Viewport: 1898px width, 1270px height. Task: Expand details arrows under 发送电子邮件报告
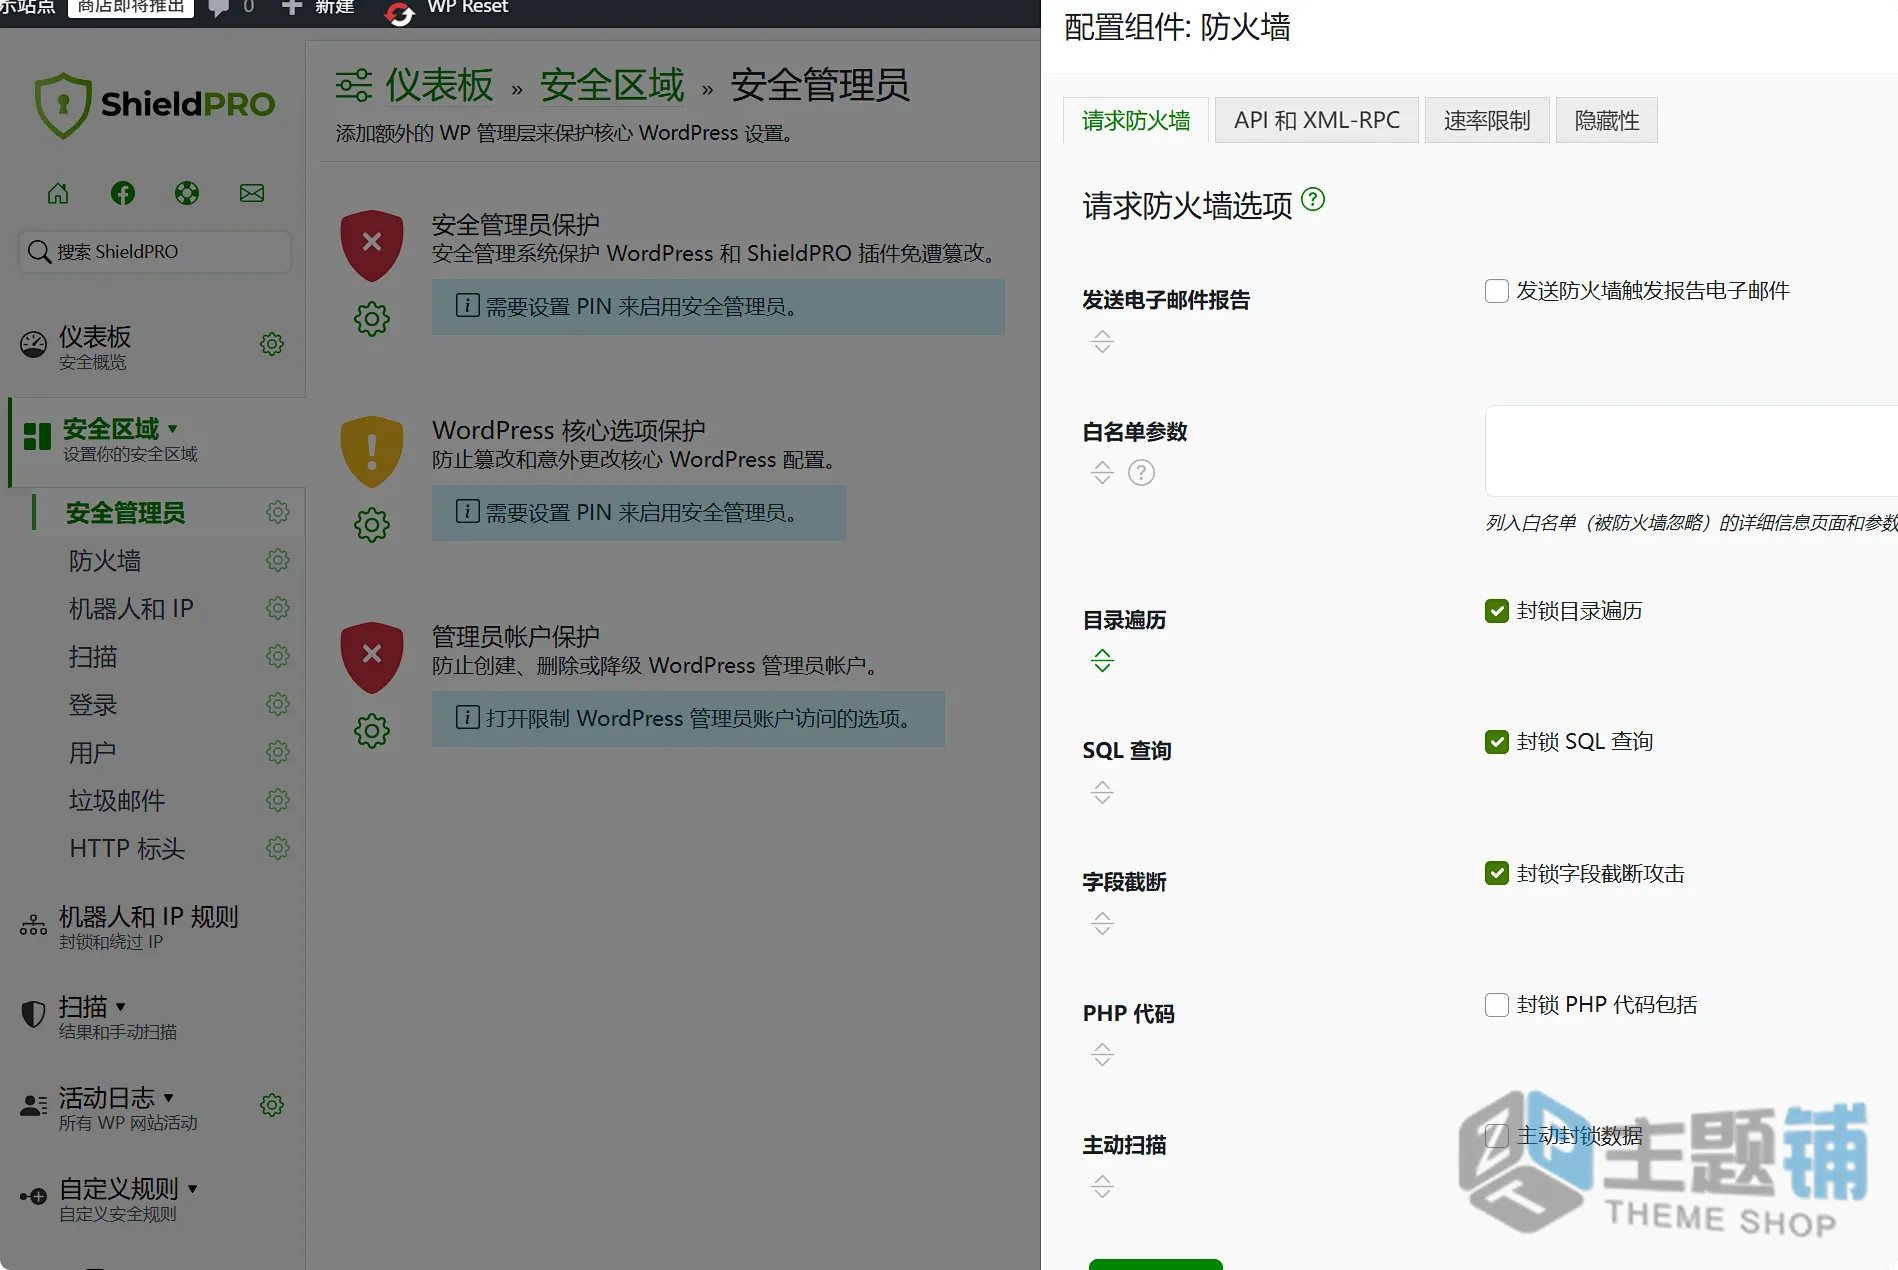pyautogui.click(x=1102, y=341)
